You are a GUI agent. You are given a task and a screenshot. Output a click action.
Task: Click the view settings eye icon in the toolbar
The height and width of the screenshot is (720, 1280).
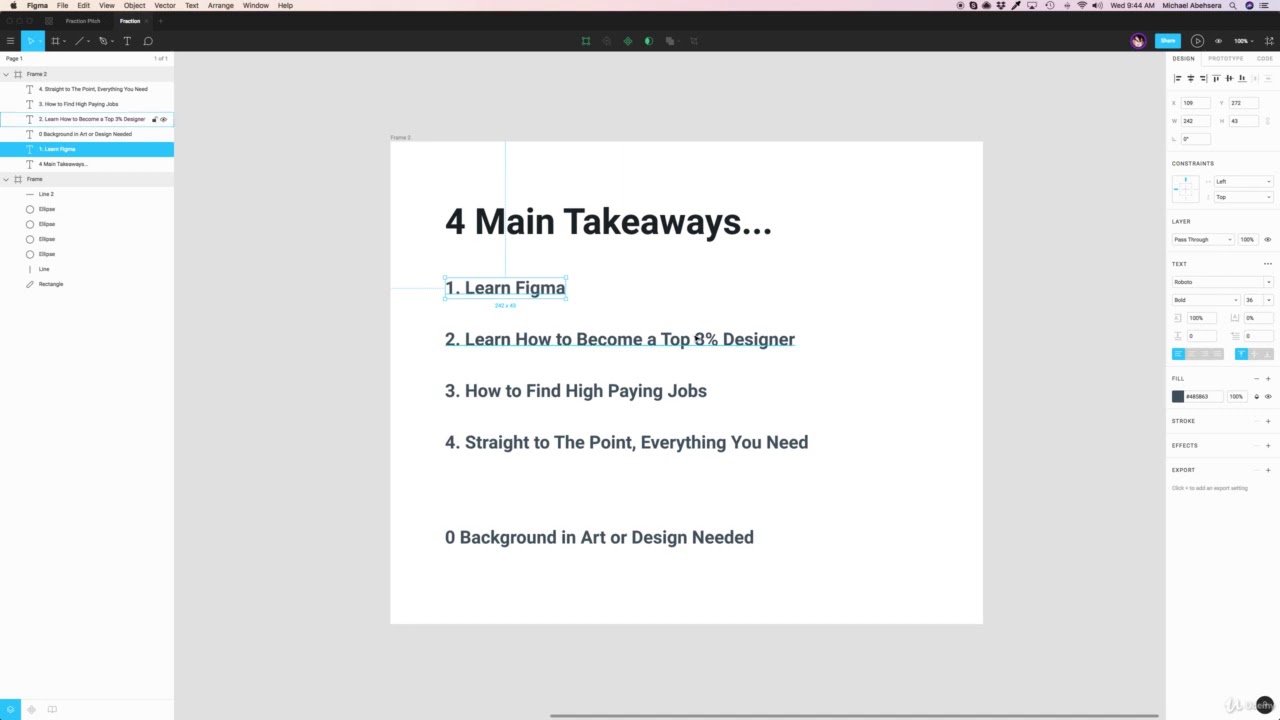pyautogui.click(x=1218, y=41)
